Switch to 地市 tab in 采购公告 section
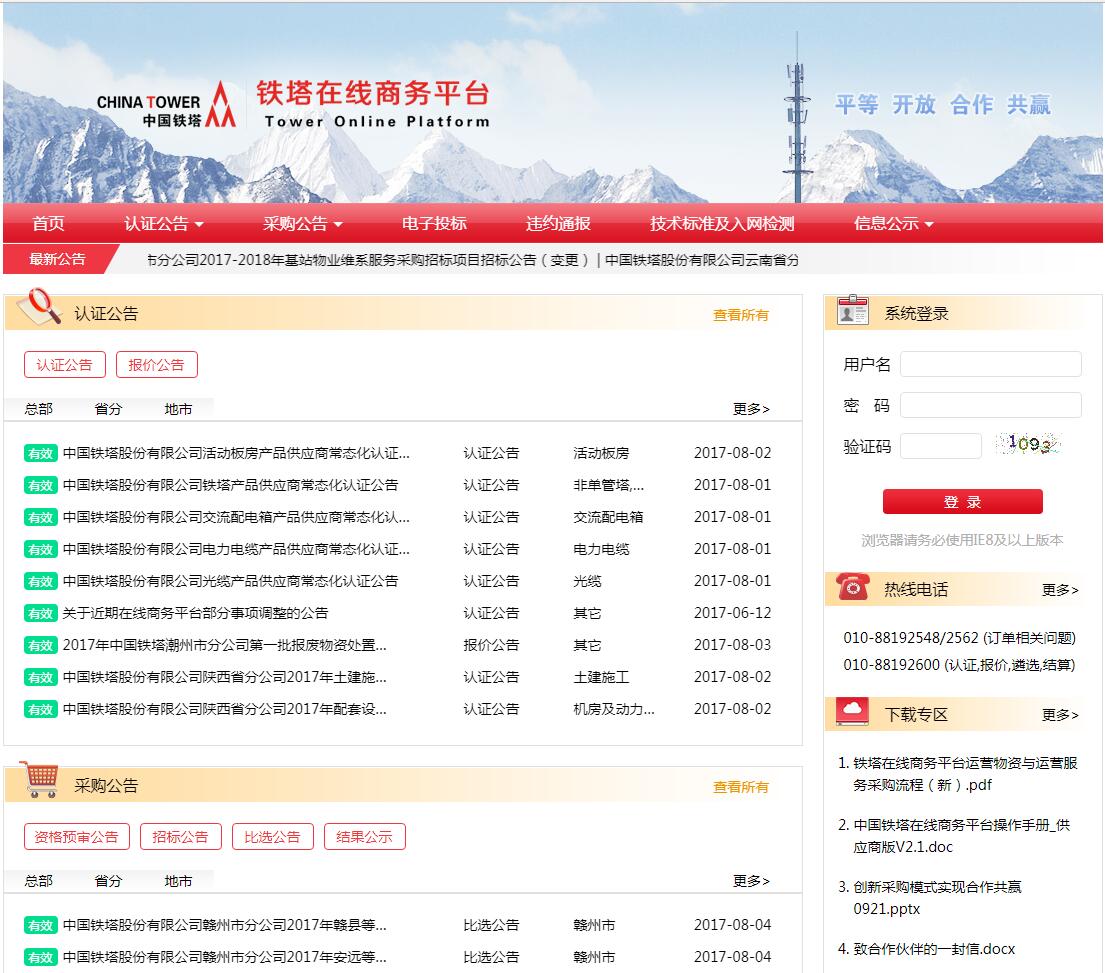 [178, 881]
